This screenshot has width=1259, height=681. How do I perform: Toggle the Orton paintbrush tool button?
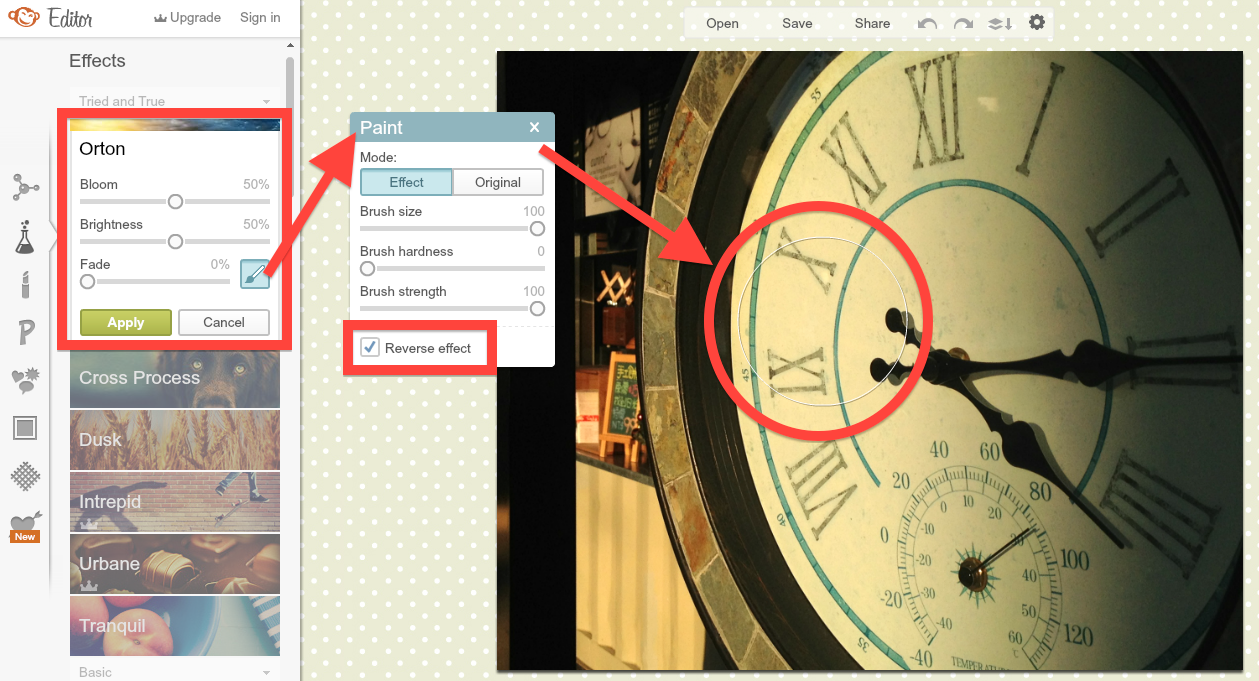[x=255, y=273]
